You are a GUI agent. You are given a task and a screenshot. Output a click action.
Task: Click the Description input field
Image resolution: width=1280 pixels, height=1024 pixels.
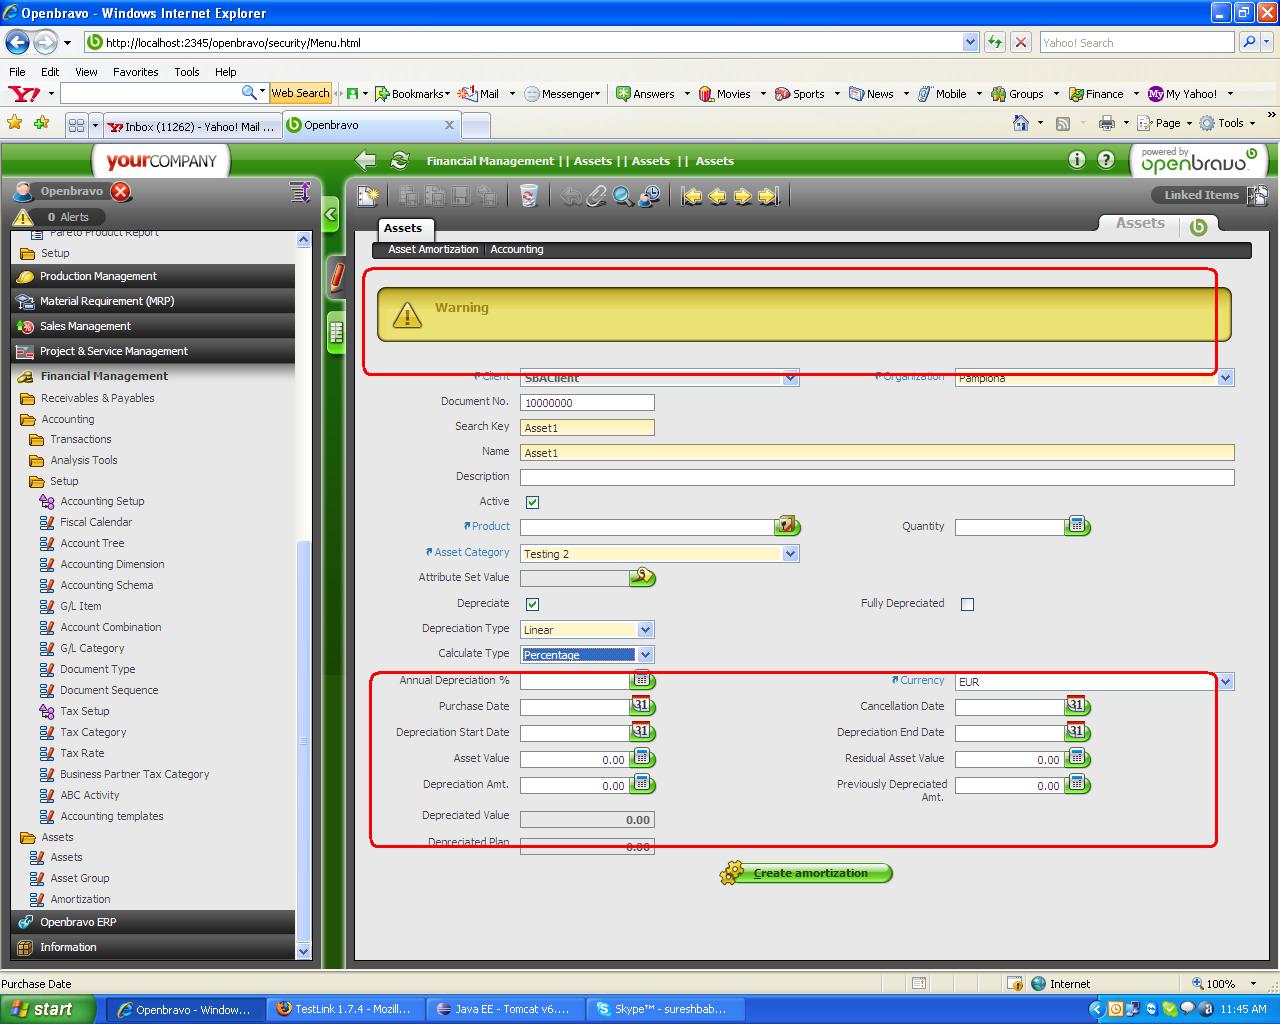click(x=877, y=478)
